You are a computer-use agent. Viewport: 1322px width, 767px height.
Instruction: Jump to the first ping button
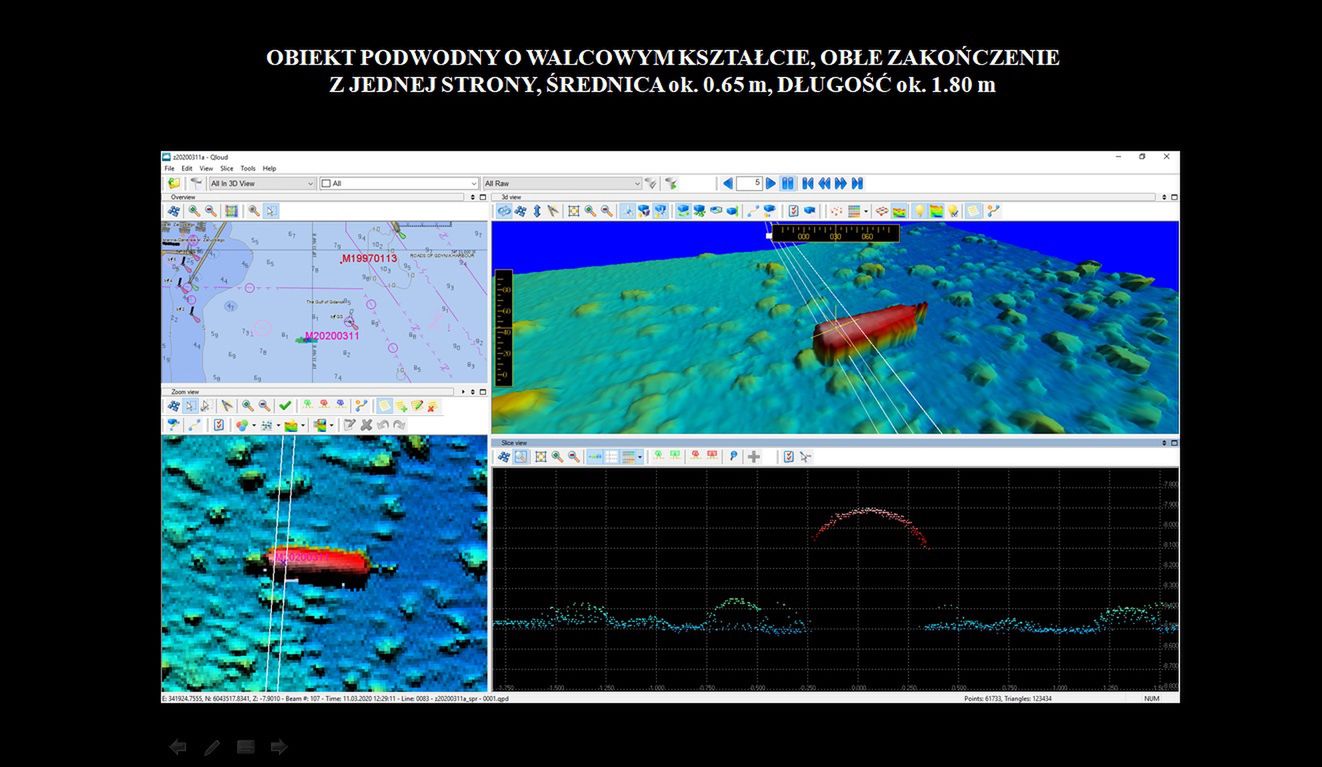point(808,183)
